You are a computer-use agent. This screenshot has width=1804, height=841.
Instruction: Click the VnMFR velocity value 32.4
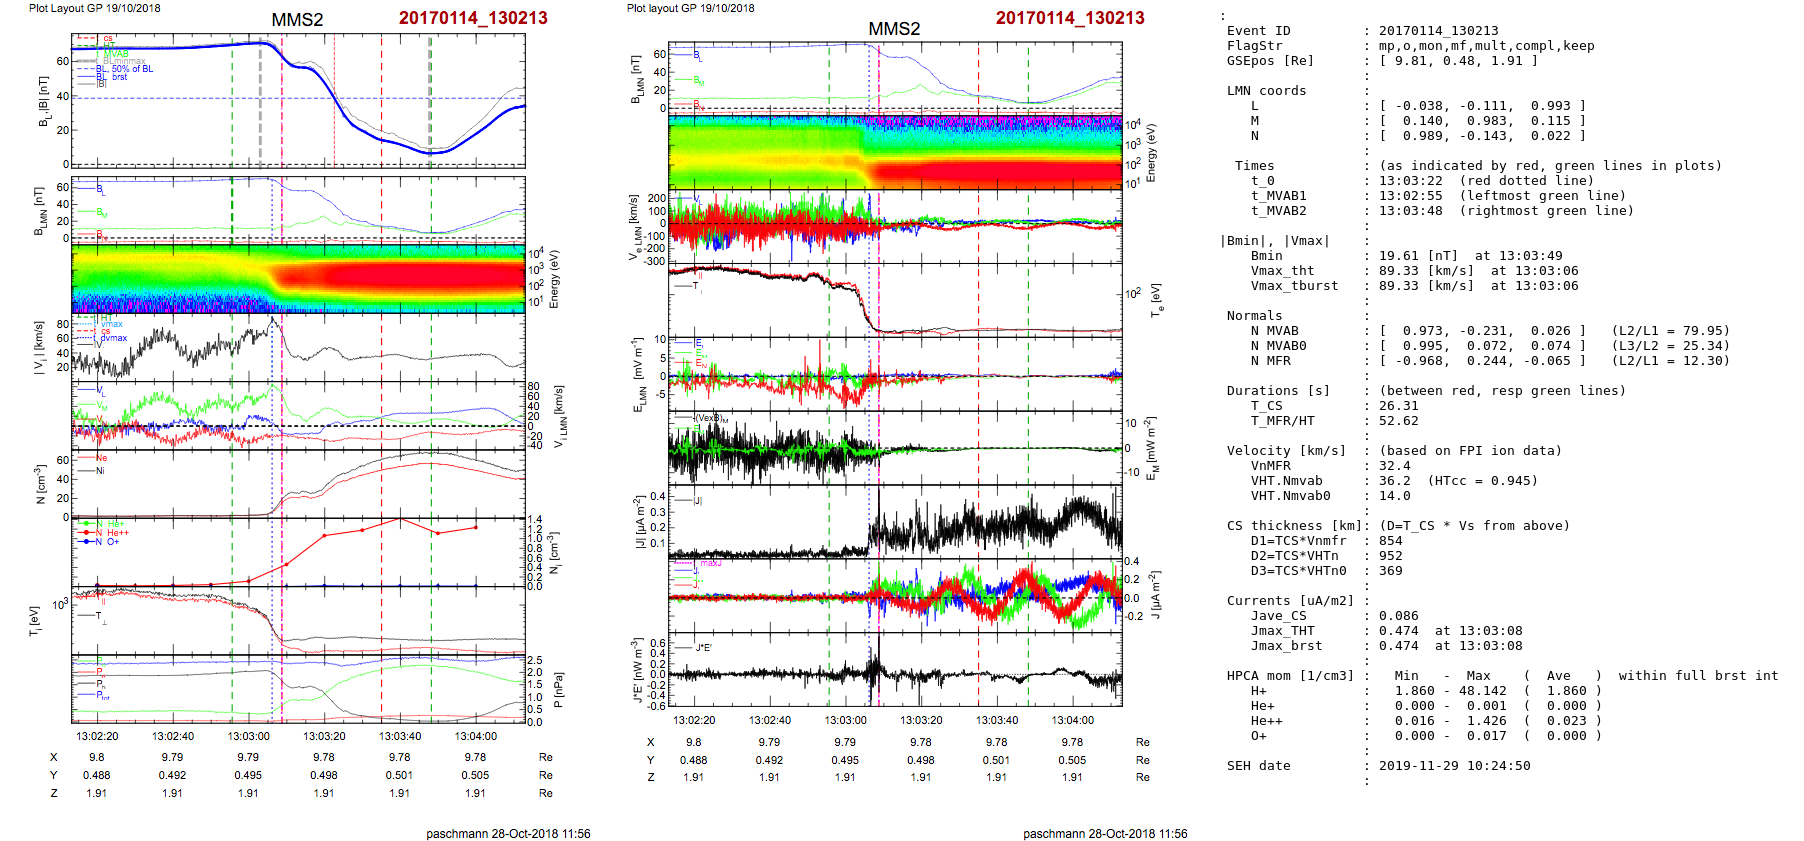click(1394, 466)
